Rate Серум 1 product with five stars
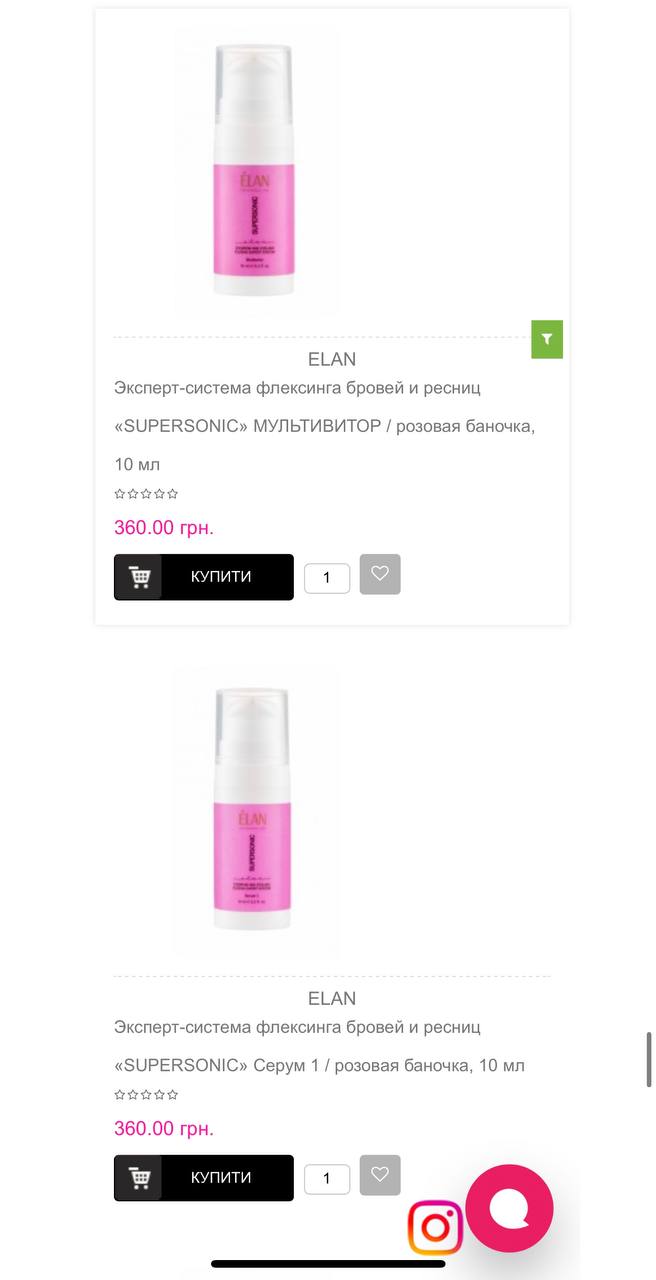Screen dimensions: 656x1280 [173, 1095]
